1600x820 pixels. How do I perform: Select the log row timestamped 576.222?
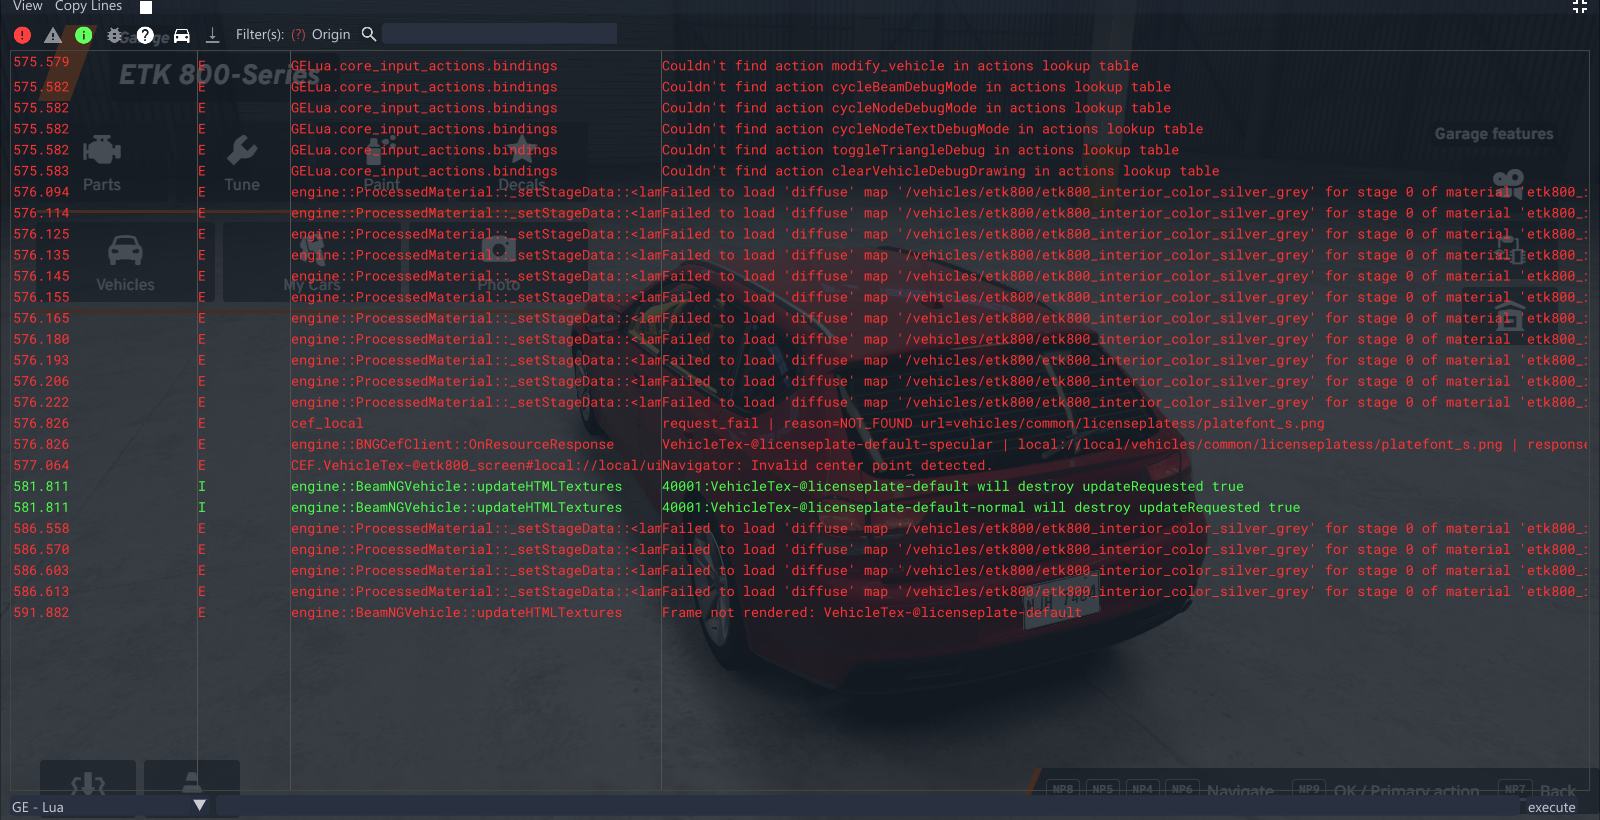tap(800, 402)
